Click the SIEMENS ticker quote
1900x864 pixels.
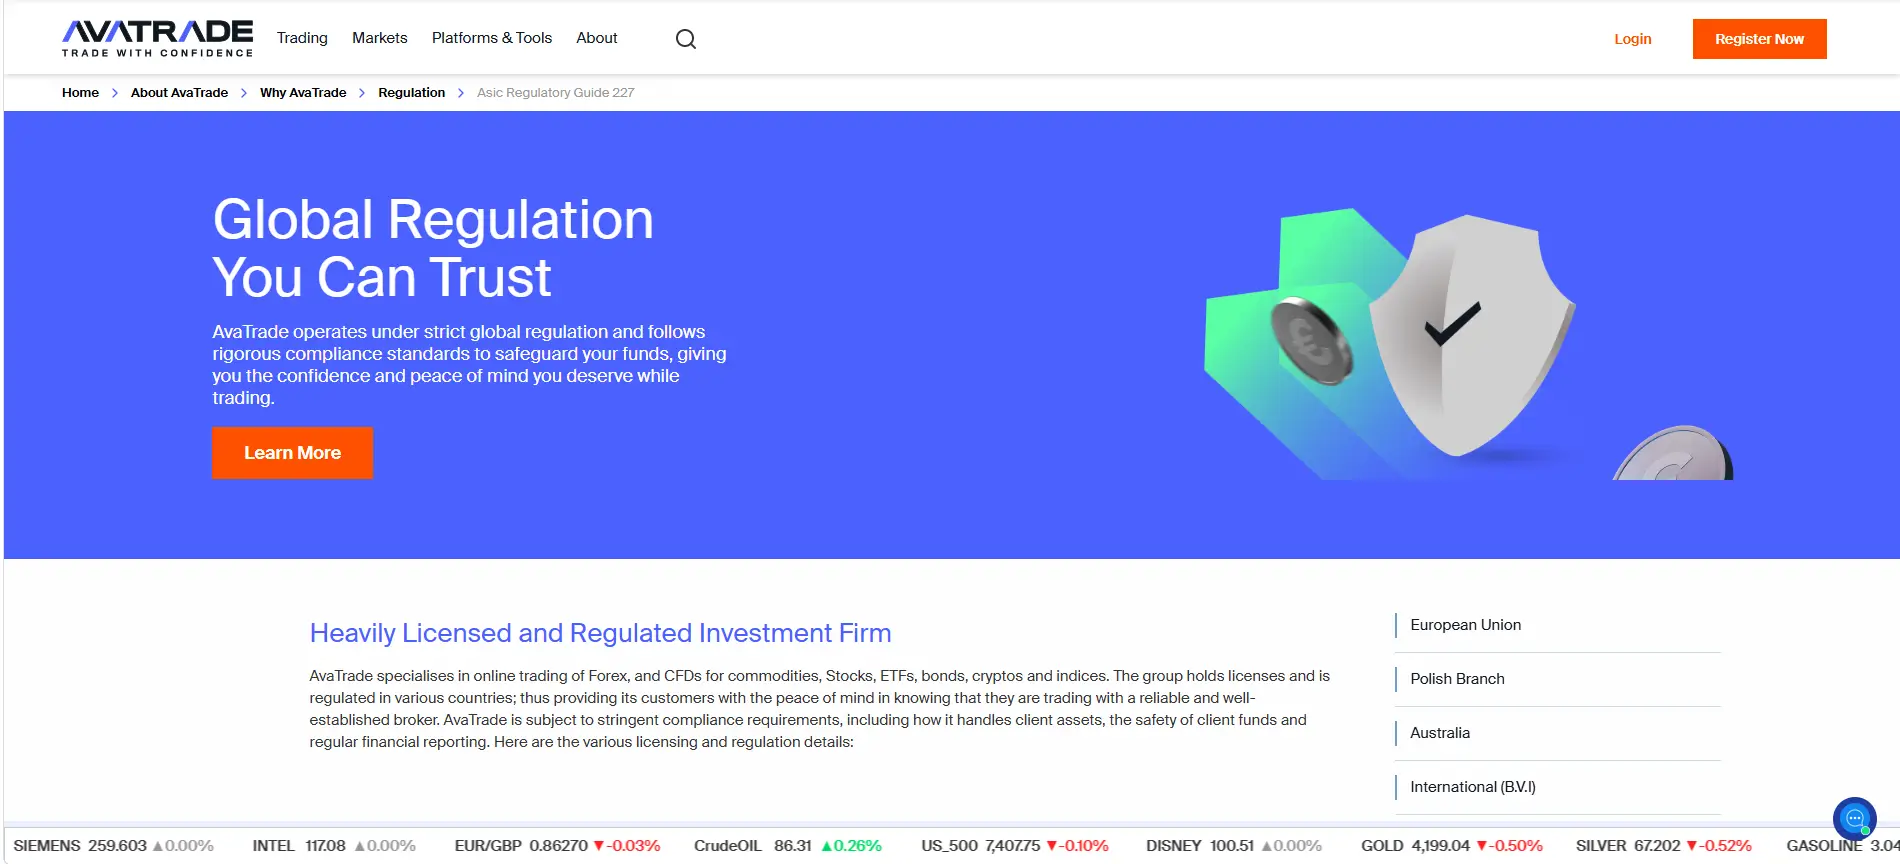point(114,846)
